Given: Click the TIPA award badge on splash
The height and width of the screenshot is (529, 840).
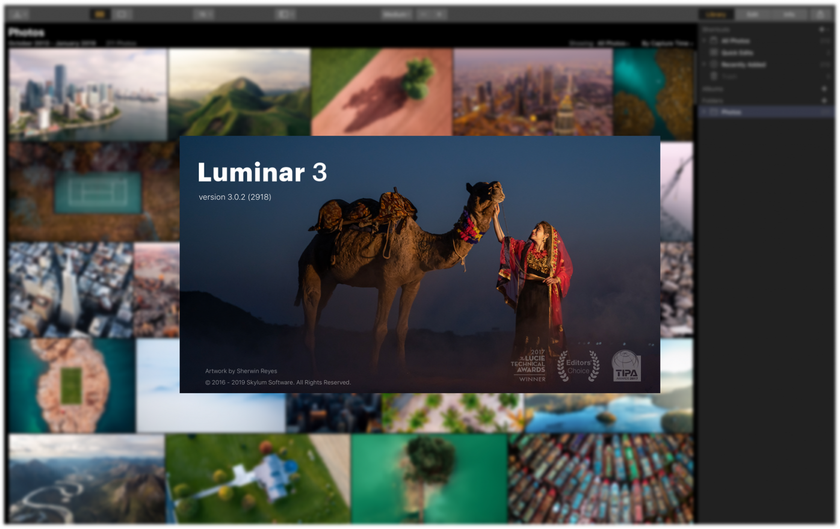Looking at the screenshot, I should (x=626, y=366).
